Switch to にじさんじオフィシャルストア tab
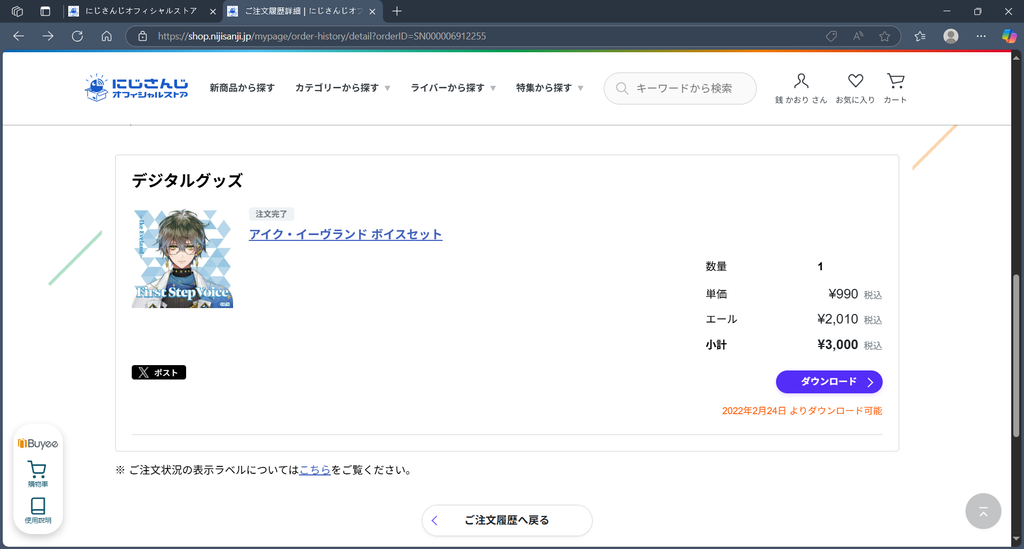1024x549 pixels. click(x=142, y=11)
